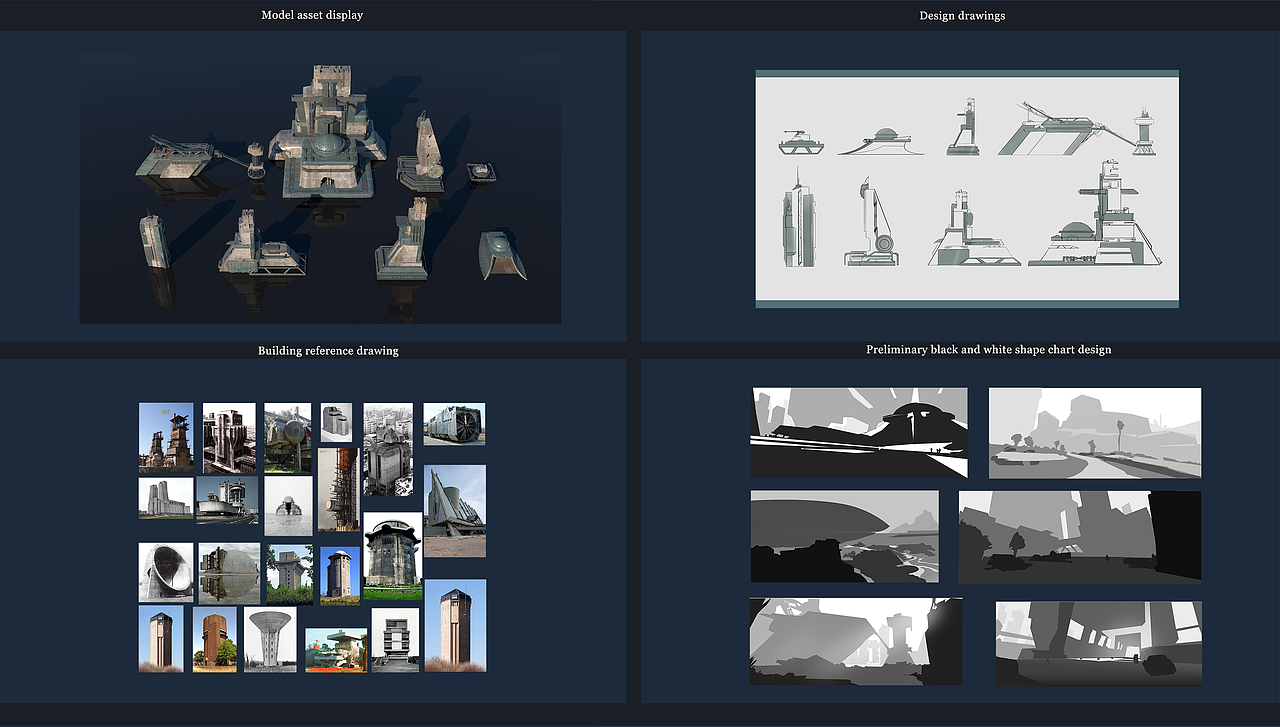1280x727 pixels.
Task: Open the angular slanted concrete church photo
Action: pos(455,511)
